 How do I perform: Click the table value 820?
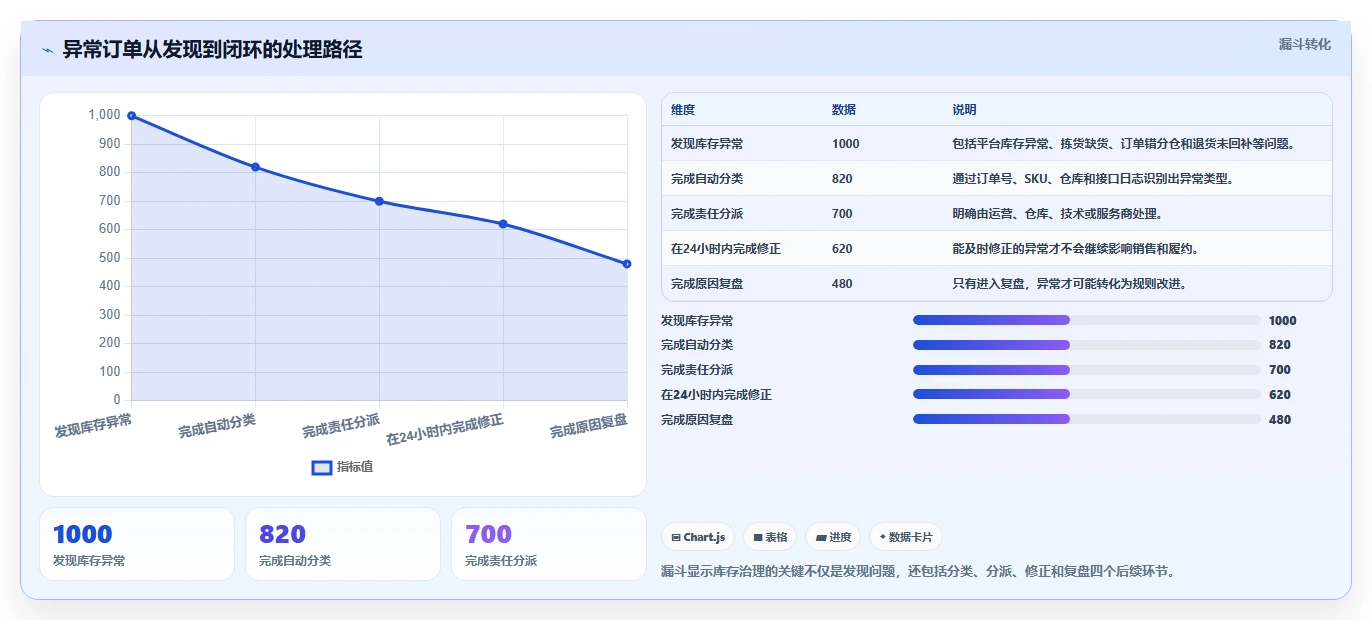coord(842,179)
